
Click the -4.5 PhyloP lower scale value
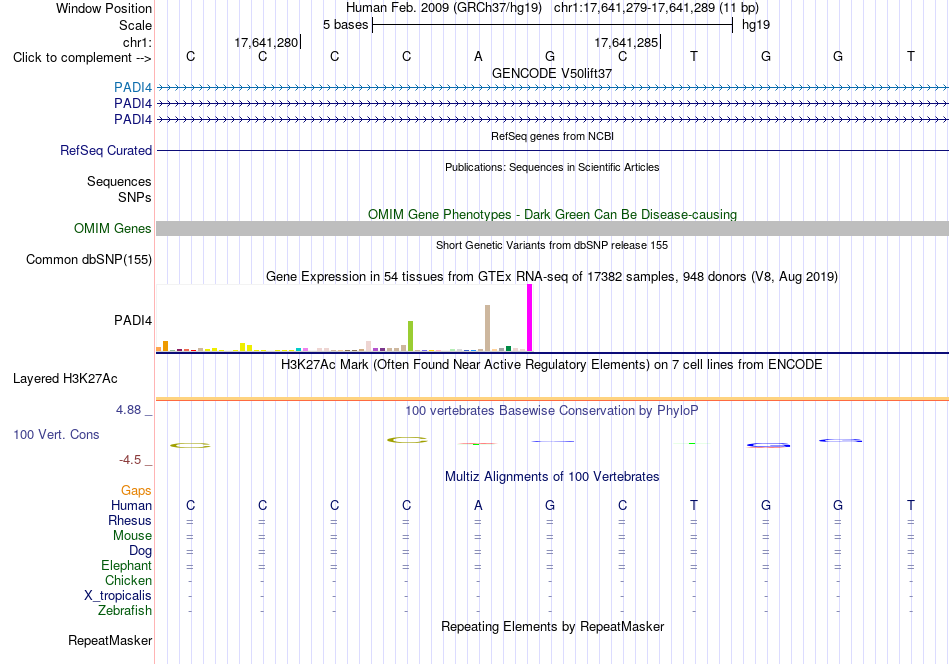(x=130, y=460)
